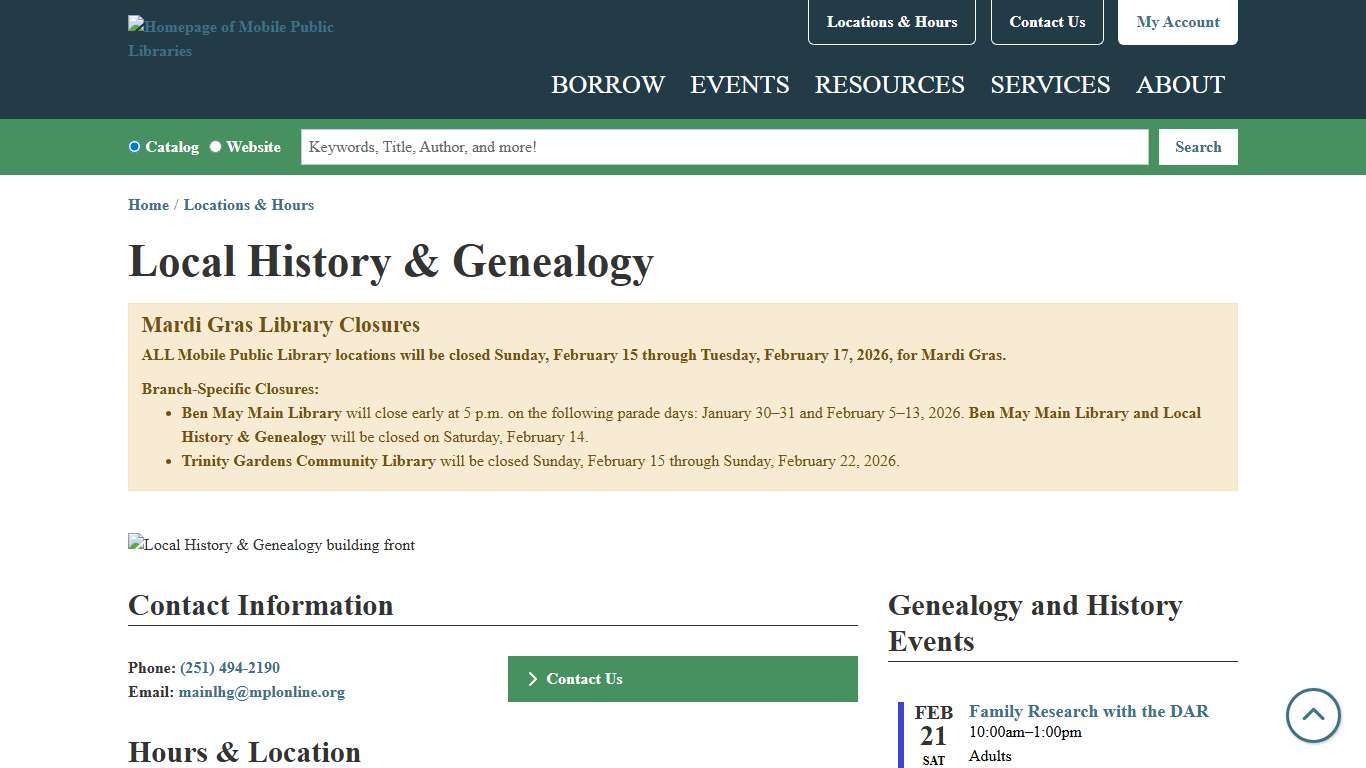1366x768 pixels.
Task: Click the scroll-to-top circular arrow icon
Action: tap(1312, 716)
